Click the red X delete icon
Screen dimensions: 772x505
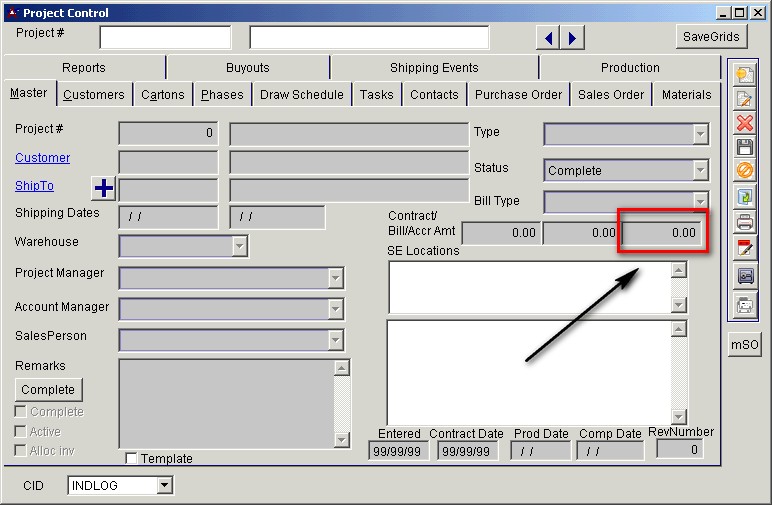[x=744, y=123]
